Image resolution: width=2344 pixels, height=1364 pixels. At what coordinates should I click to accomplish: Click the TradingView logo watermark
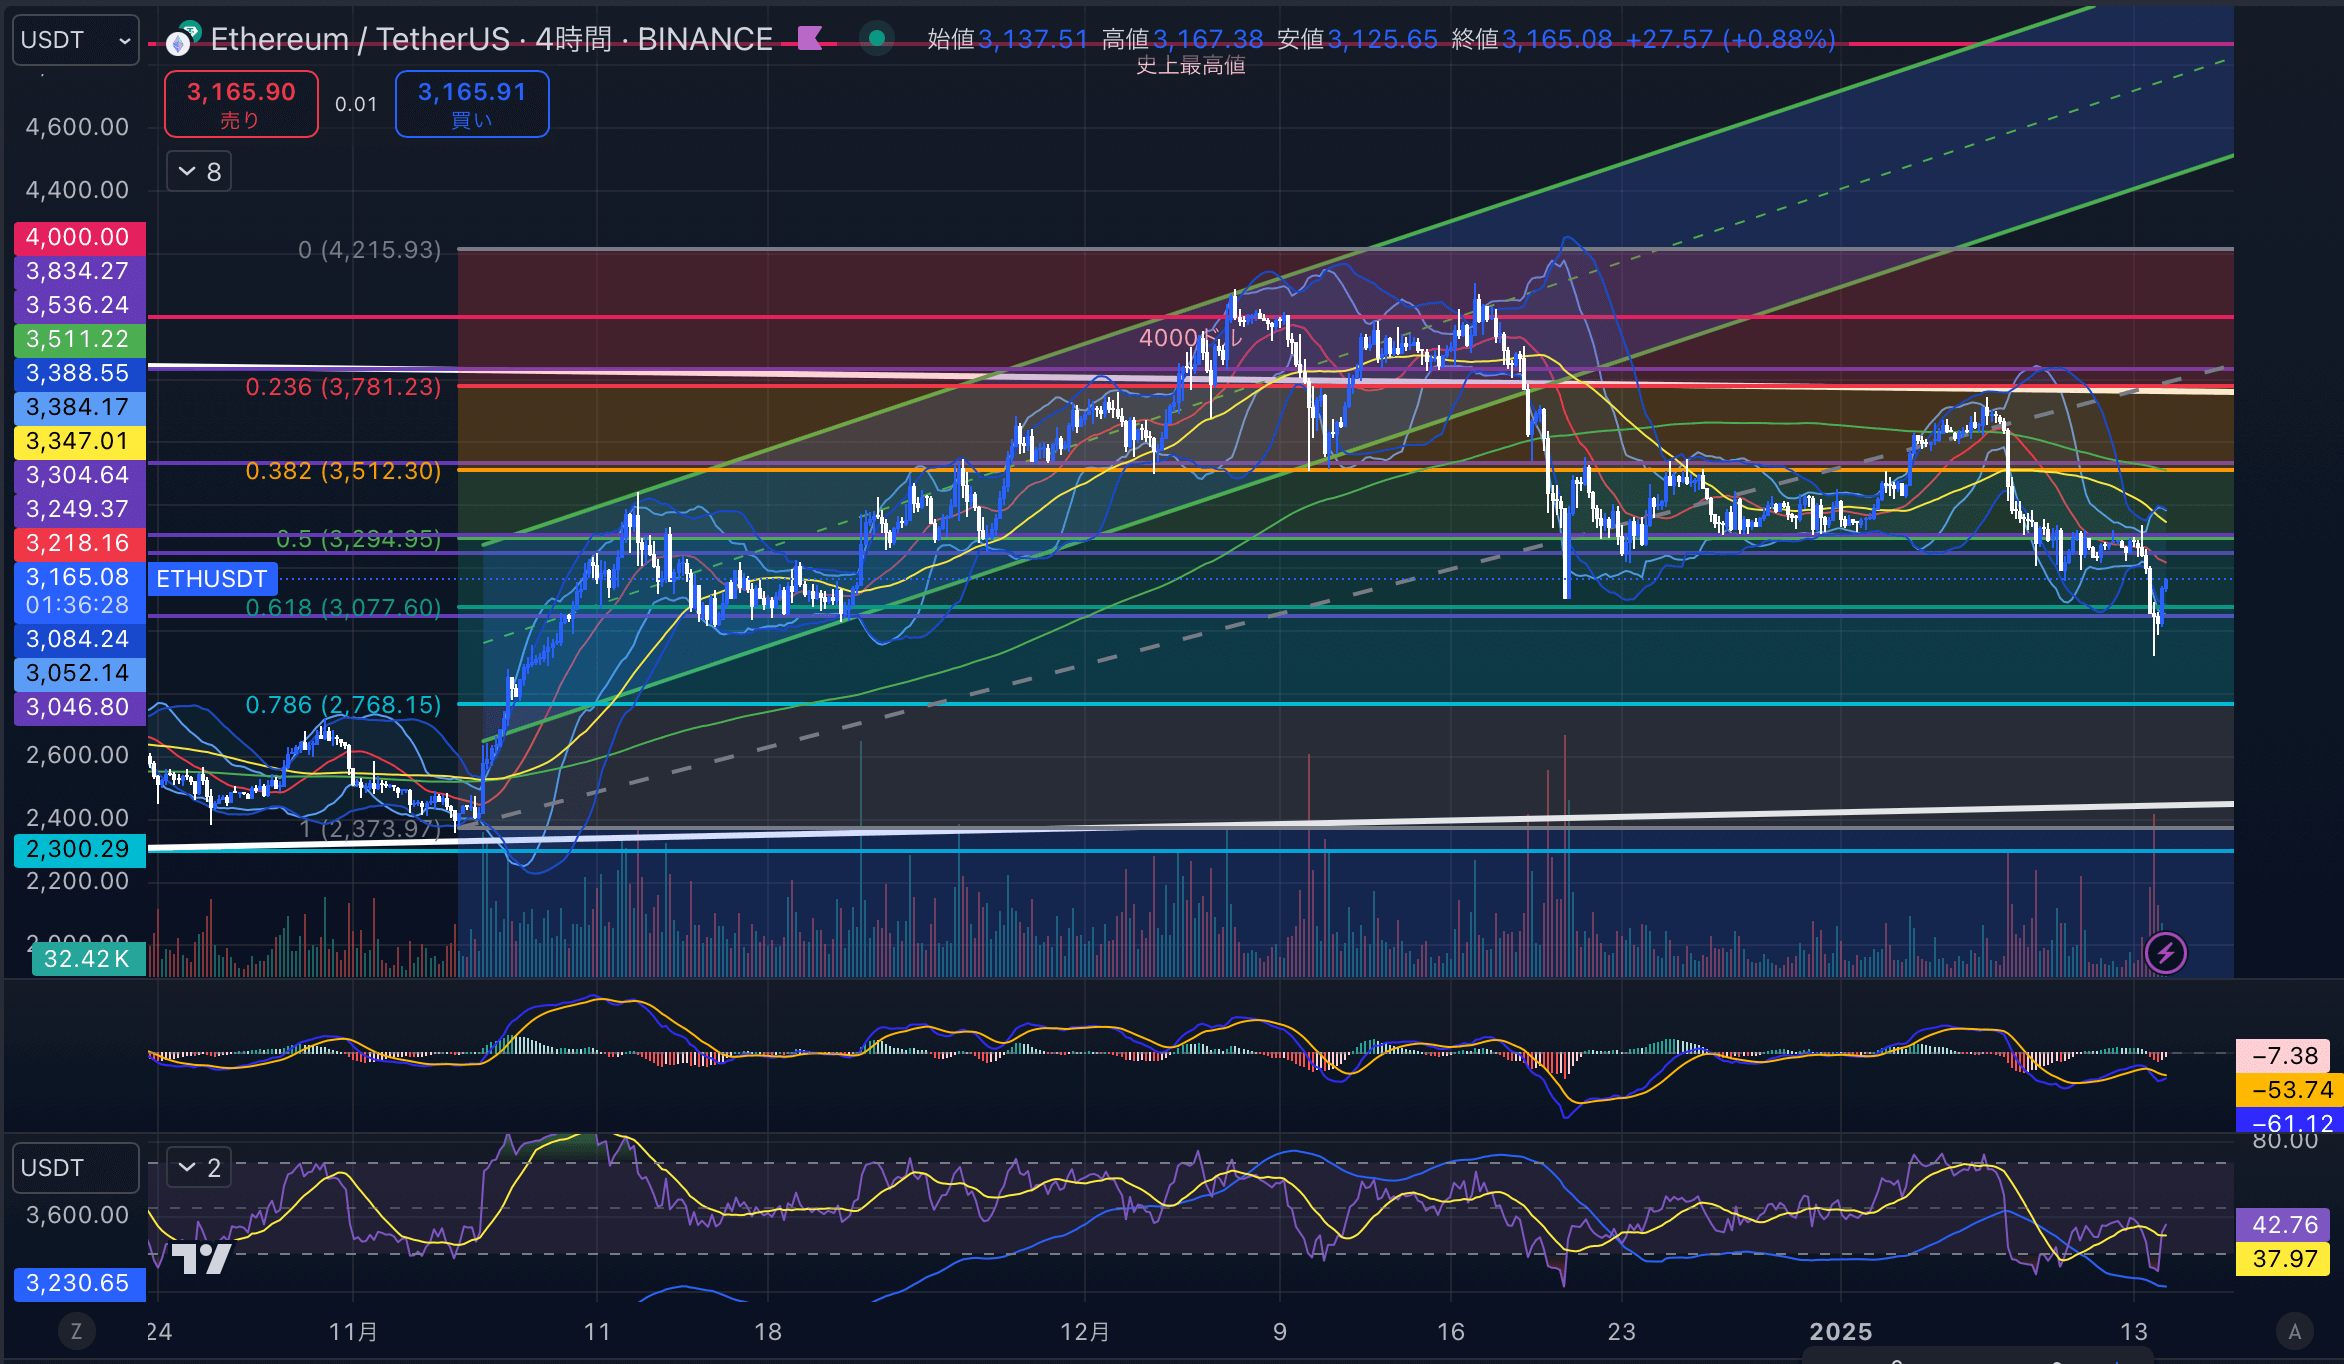click(201, 1257)
